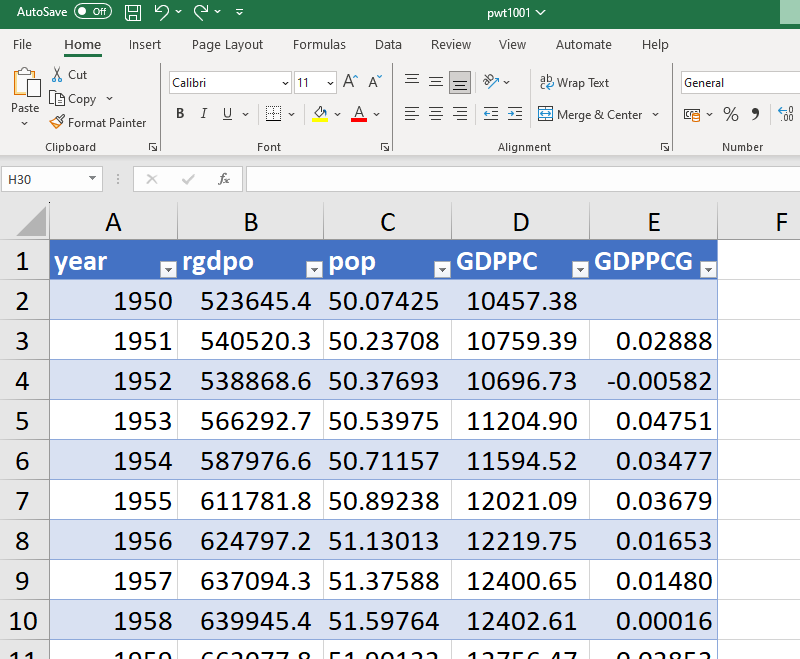Switch to the Formulas ribbon tab
This screenshot has height=659, width=800.
319,44
